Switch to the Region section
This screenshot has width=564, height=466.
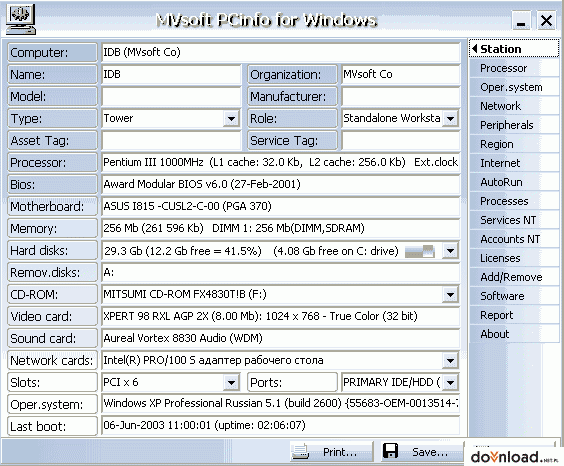tap(514, 144)
